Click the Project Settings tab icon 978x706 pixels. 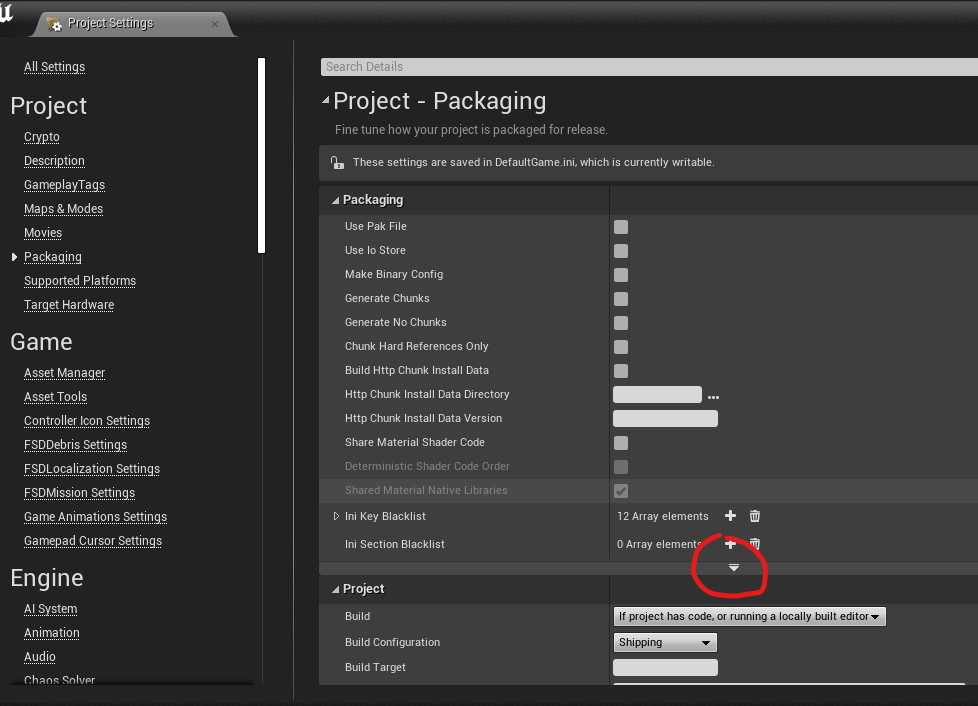click(x=54, y=24)
